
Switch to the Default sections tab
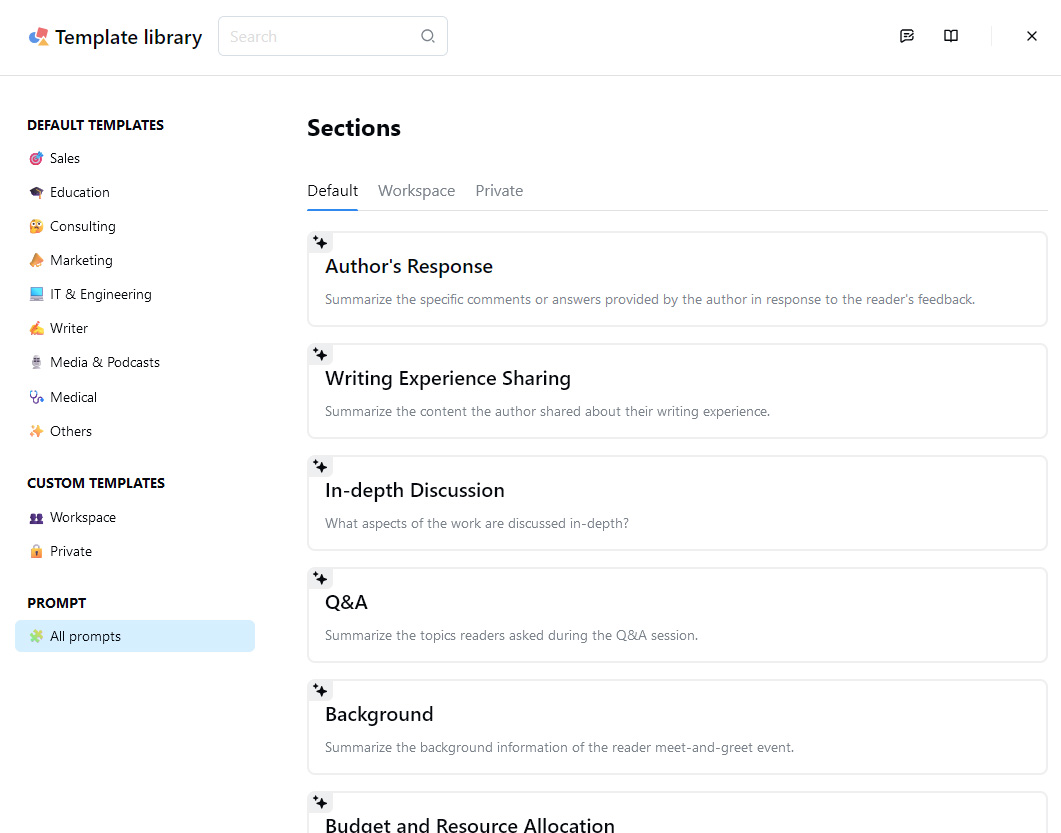[332, 191]
